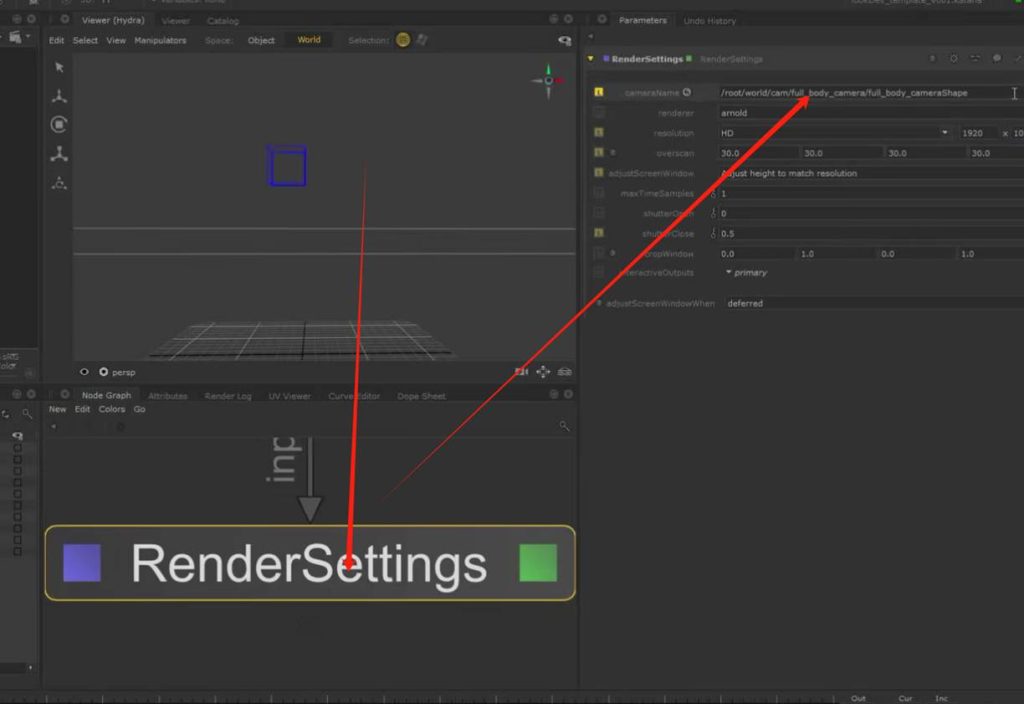This screenshot has width=1024, height=704.
Task: Set manipulator space to Object
Action: tap(261, 40)
